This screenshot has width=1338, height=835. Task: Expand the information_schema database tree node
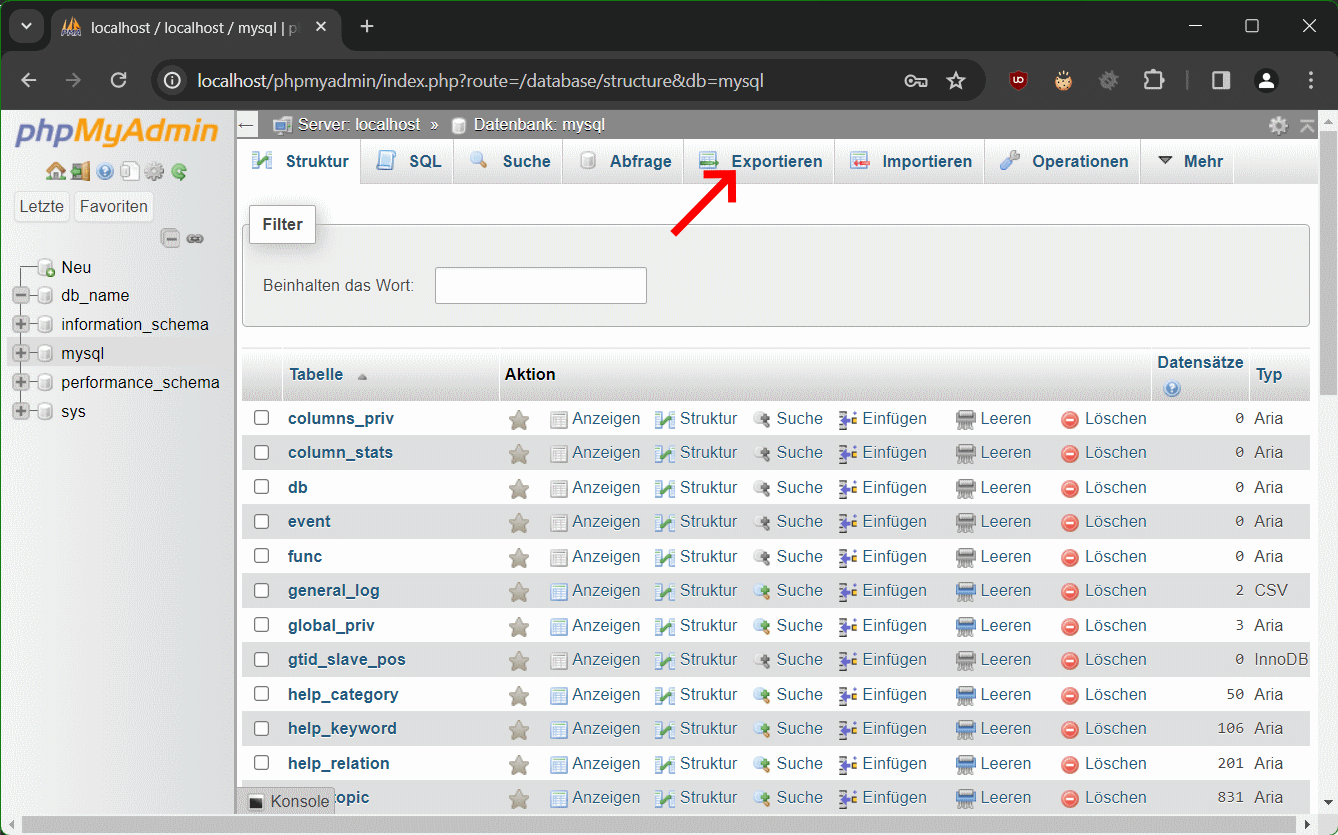[x=20, y=324]
